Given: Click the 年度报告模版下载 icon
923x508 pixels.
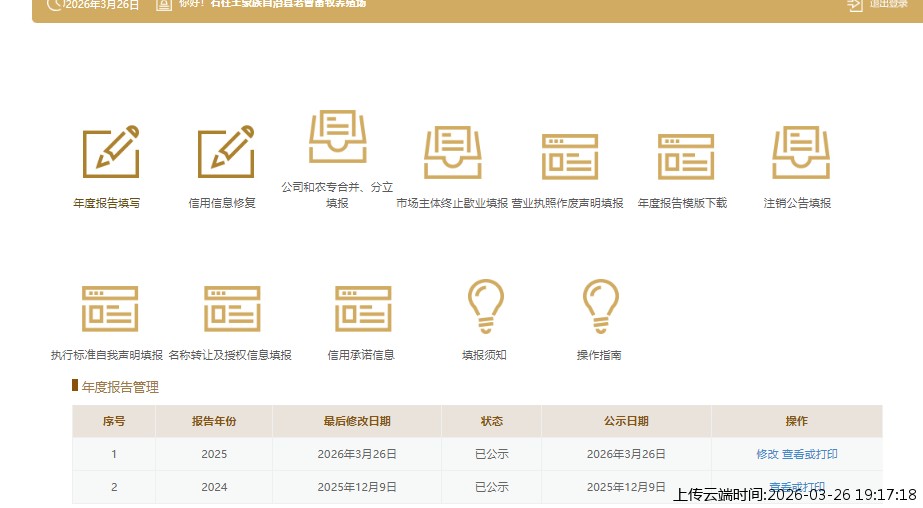Looking at the screenshot, I should pos(685,156).
